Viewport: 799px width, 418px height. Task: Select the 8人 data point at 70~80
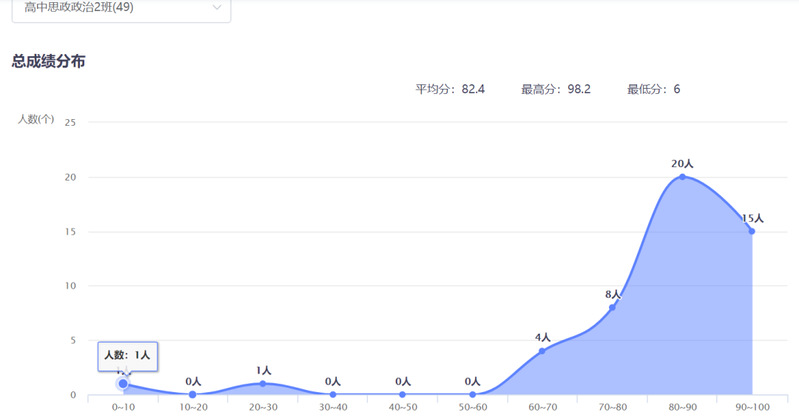(612, 307)
